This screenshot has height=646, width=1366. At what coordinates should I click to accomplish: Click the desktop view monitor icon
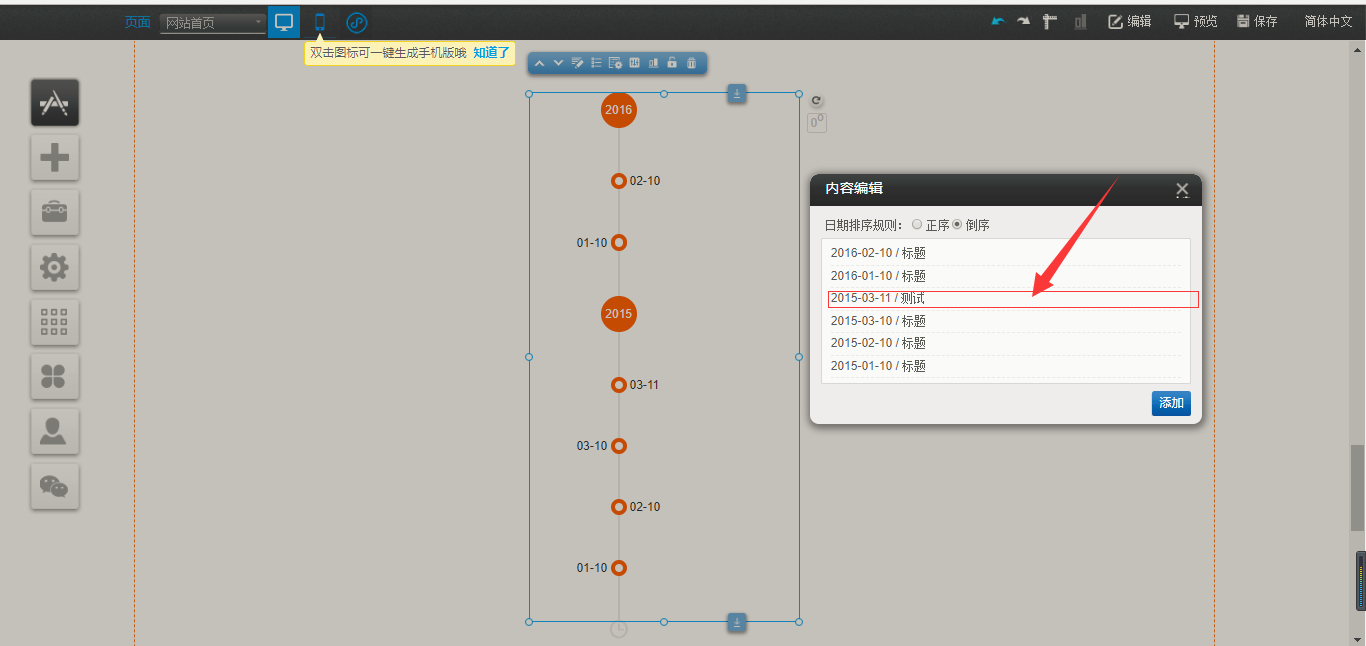point(284,22)
